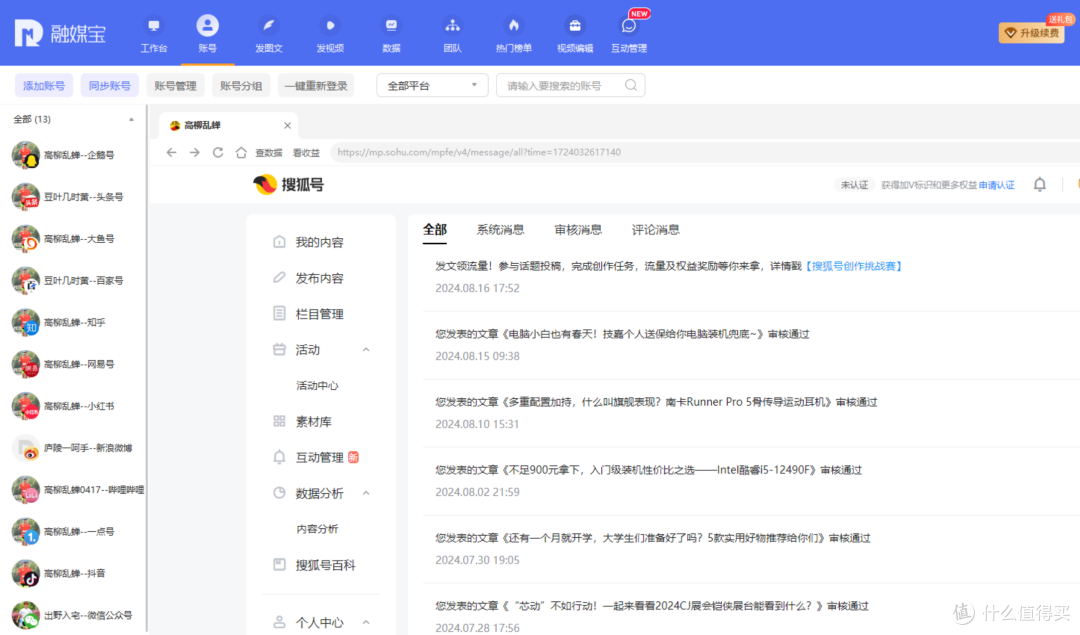The width and height of the screenshot is (1080, 635).
Task: Click the 查数据 link in the browser bar
Action: [269, 152]
